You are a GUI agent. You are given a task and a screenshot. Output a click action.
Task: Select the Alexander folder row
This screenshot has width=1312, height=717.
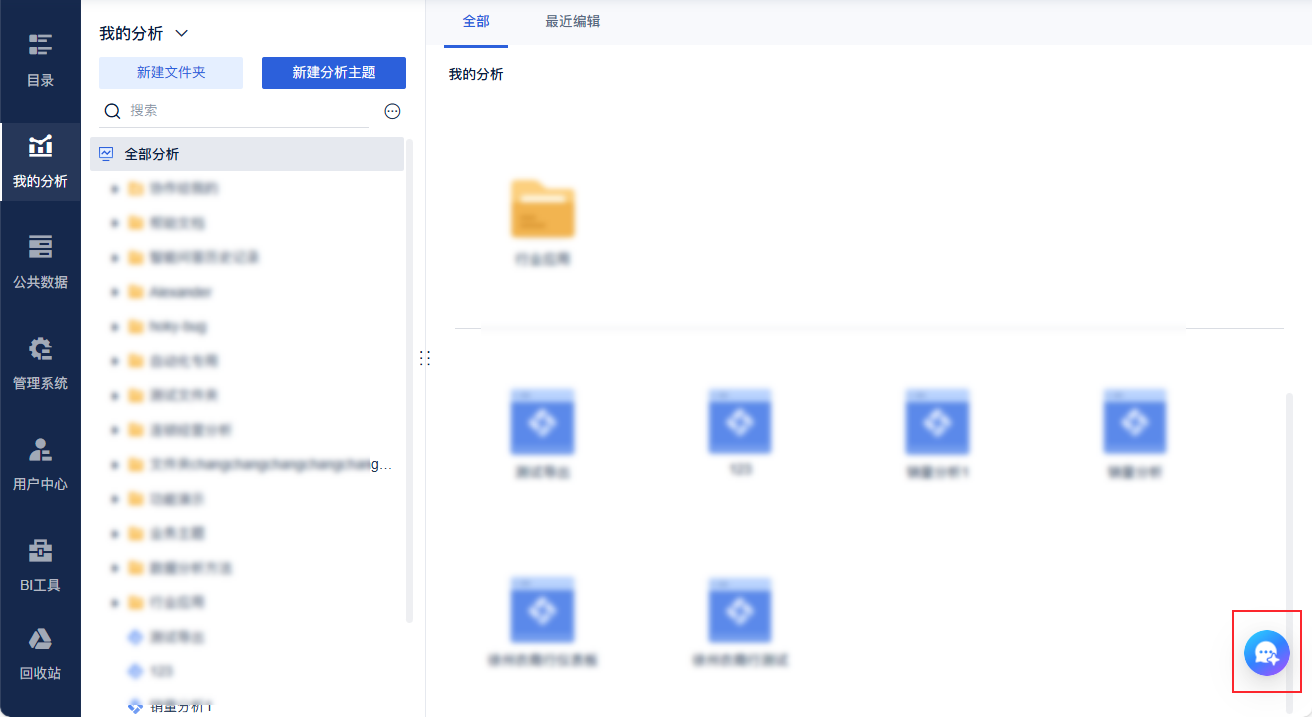point(247,292)
